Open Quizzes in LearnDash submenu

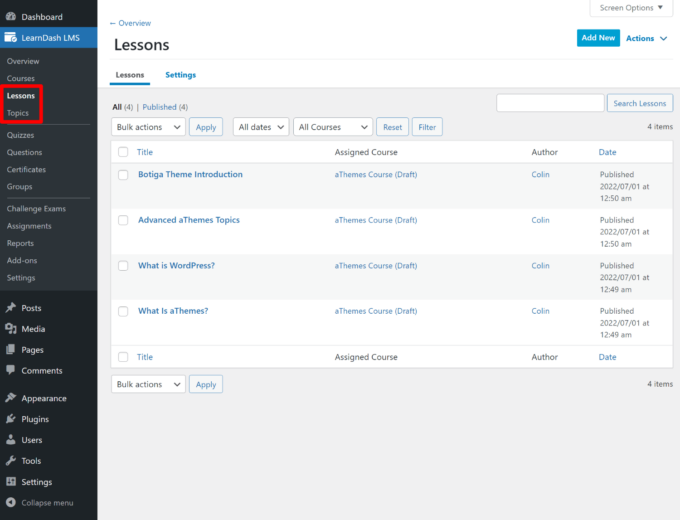(20, 135)
